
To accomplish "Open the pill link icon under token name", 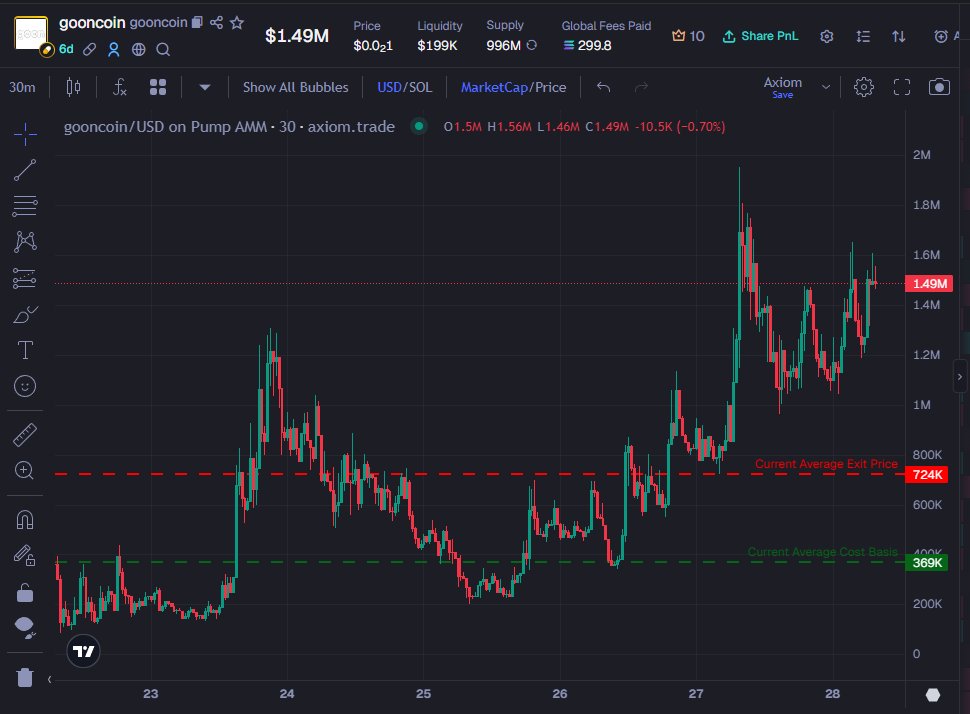I will pyautogui.click(x=90, y=49).
